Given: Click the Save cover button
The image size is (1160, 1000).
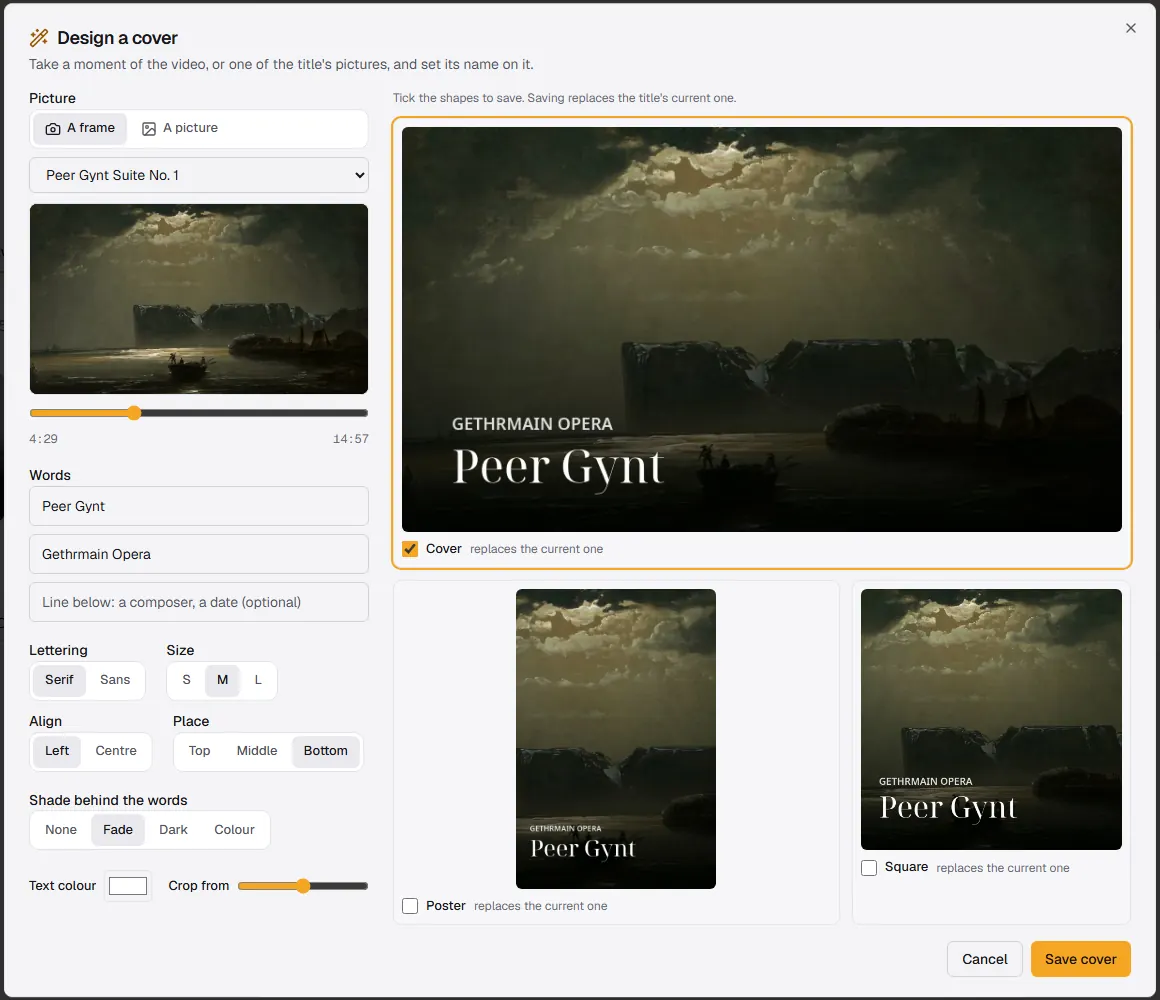Looking at the screenshot, I should click(x=1081, y=959).
